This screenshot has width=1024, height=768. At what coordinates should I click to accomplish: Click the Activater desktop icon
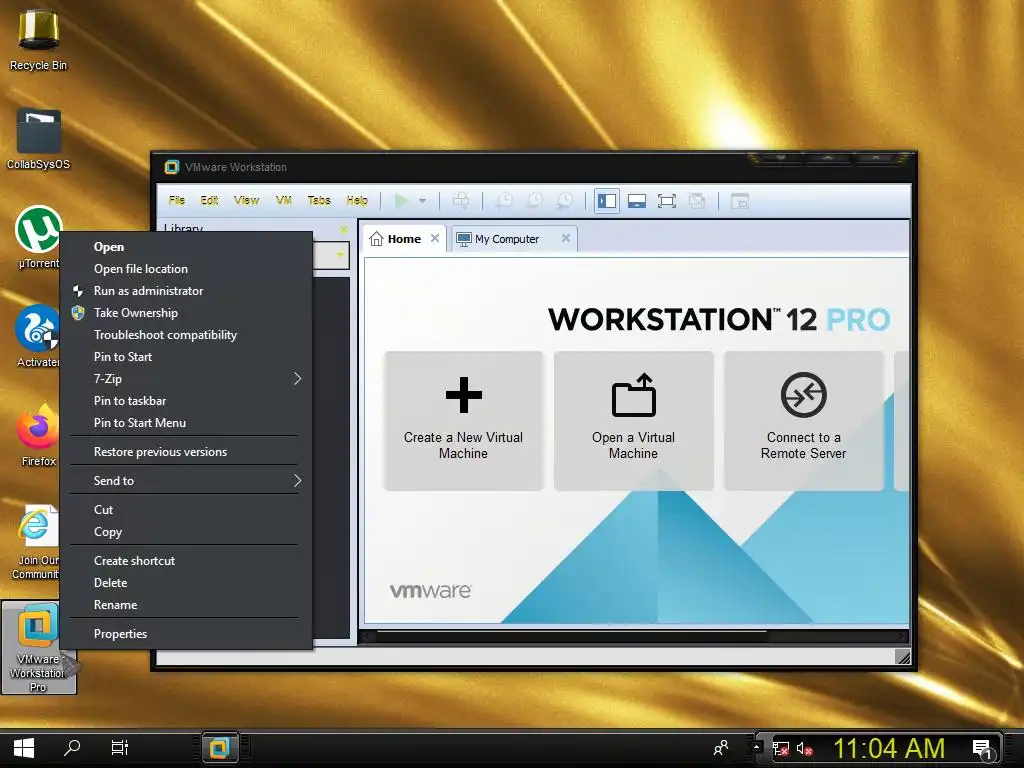coord(38,336)
